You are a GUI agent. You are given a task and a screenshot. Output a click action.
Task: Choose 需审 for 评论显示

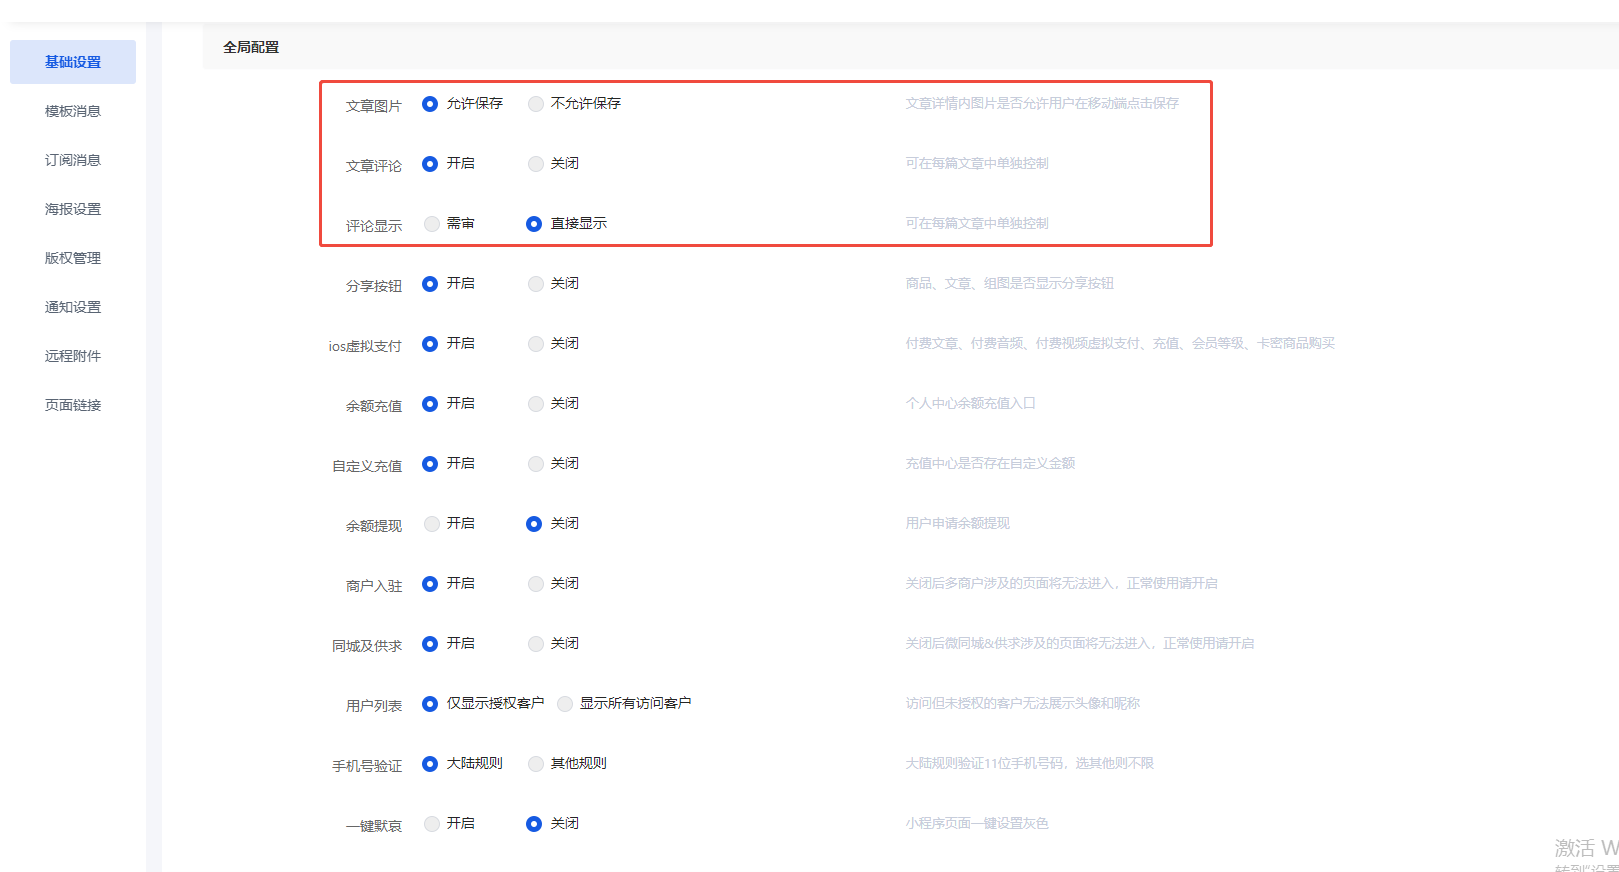coord(432,224)
